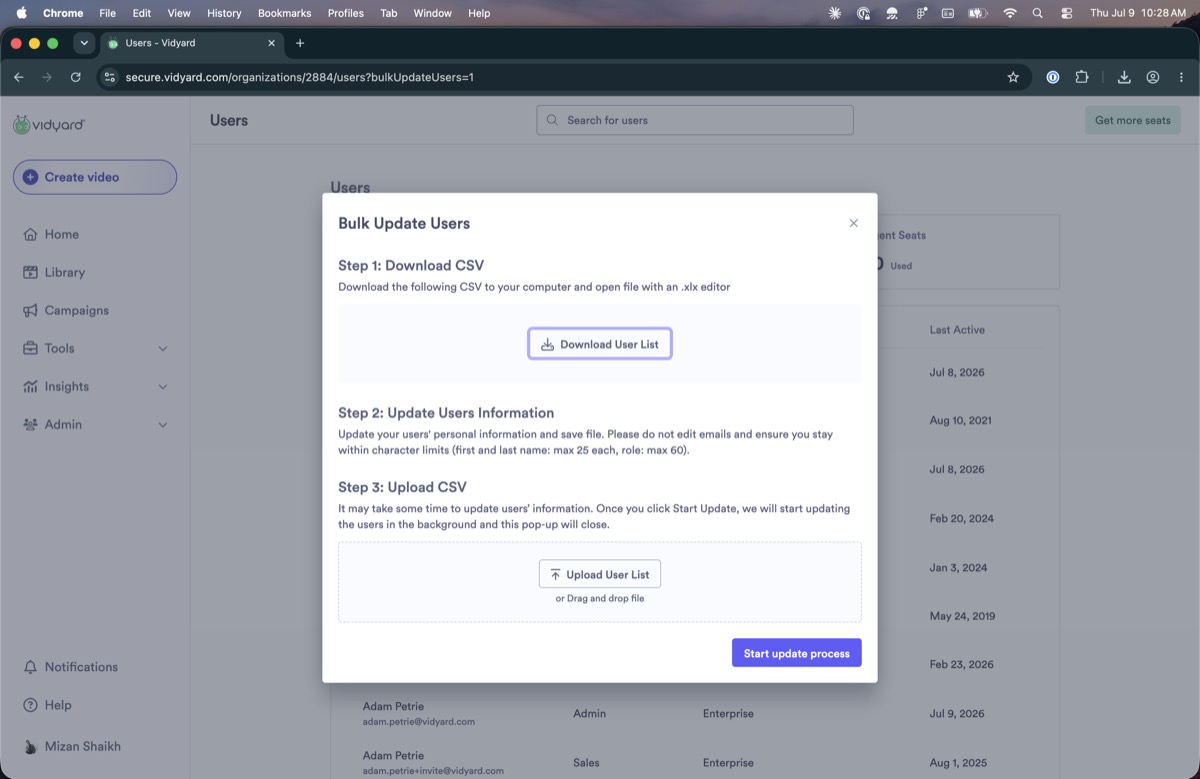View site information icon in address bar
This screenshot has width=1200, height=779.
point(110,77)
